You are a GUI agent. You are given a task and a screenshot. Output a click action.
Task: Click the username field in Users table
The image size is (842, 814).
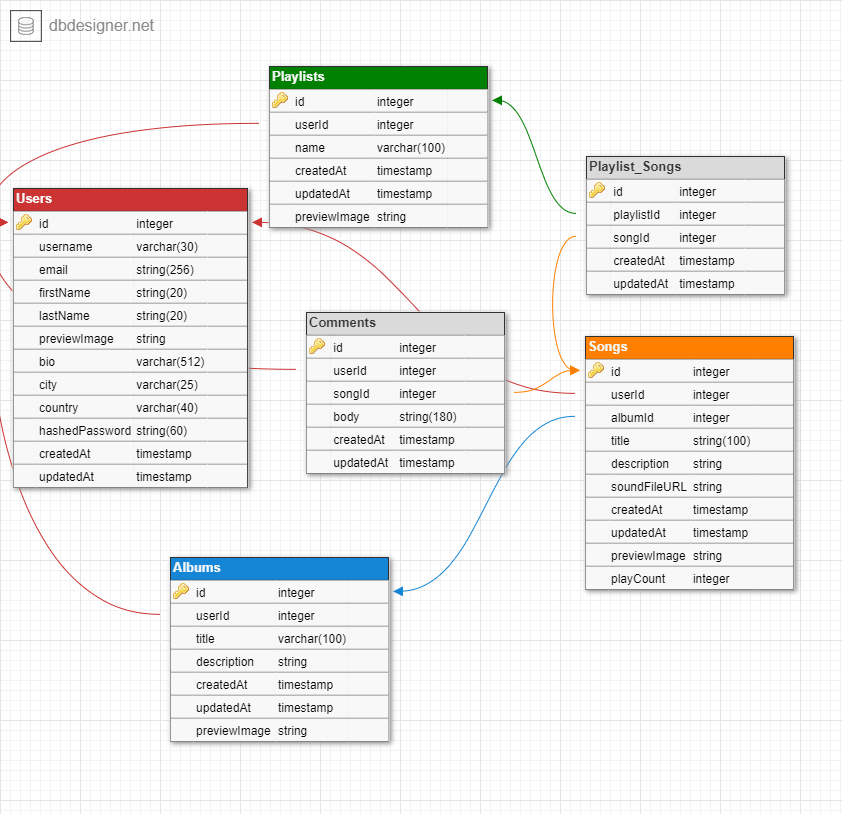tap(66, 247)
